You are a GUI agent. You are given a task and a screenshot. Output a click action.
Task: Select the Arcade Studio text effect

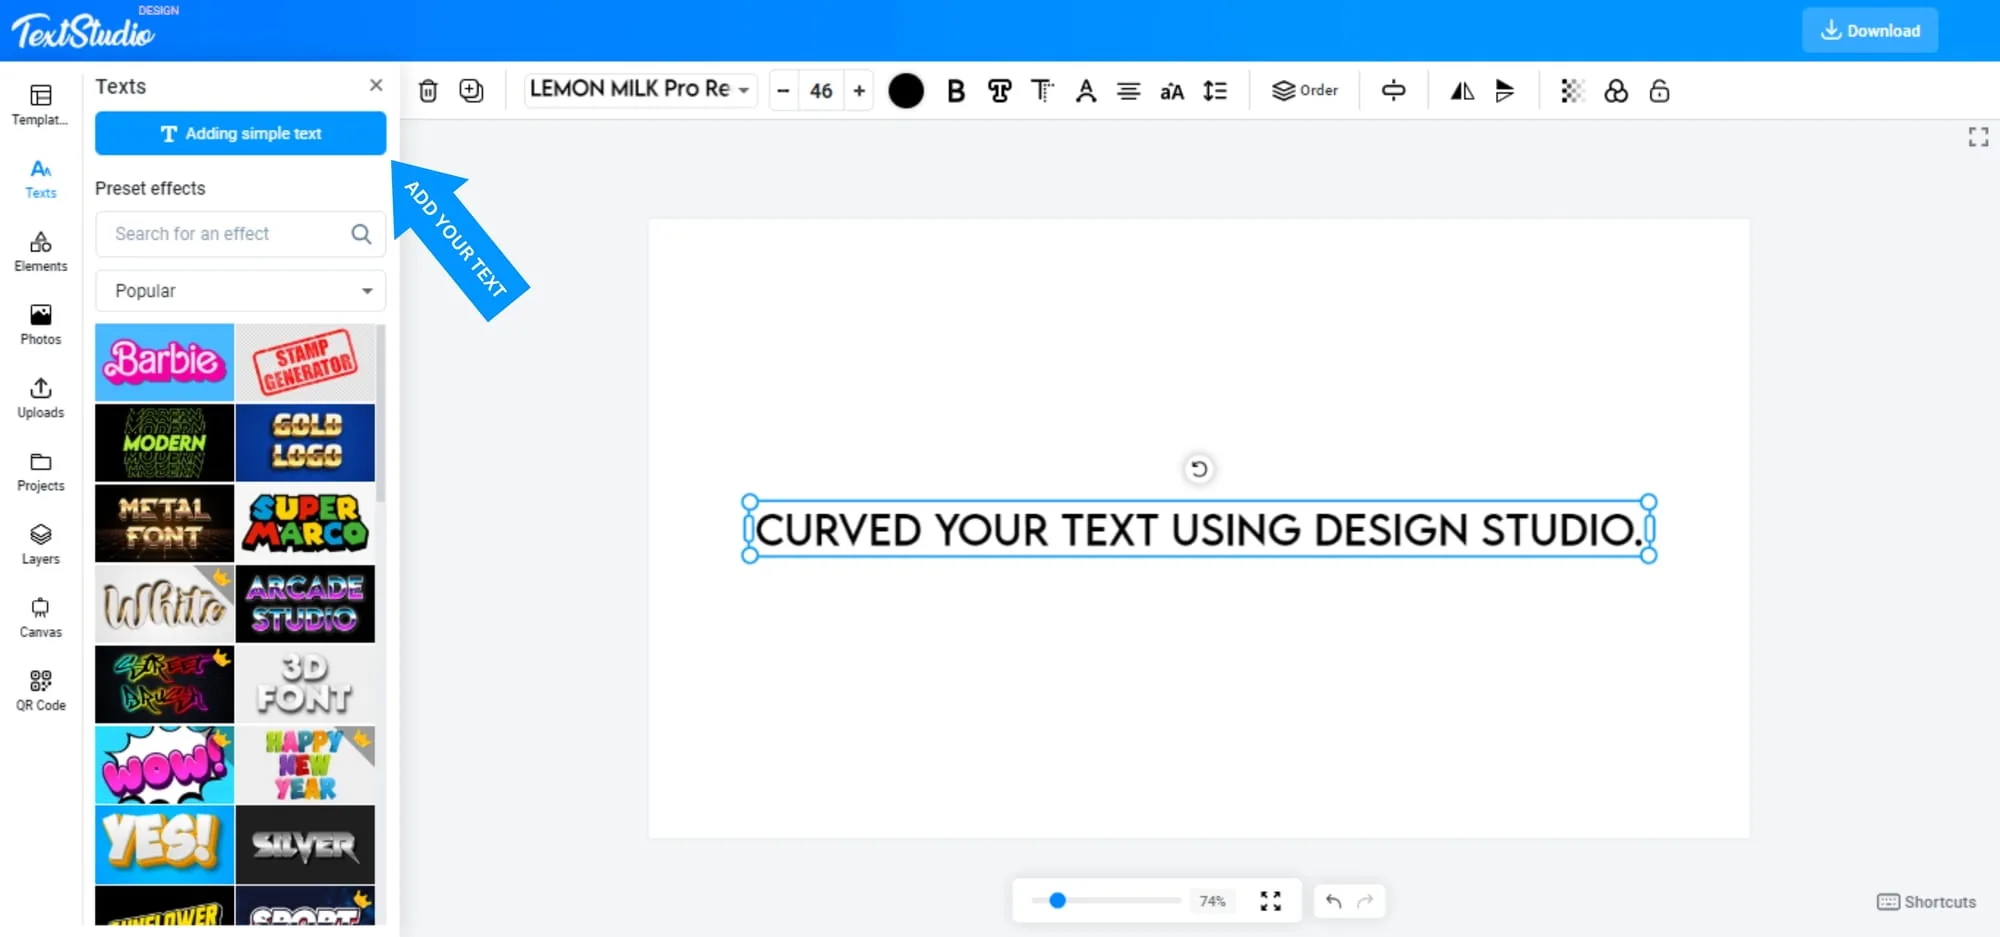tap(305, 603)
